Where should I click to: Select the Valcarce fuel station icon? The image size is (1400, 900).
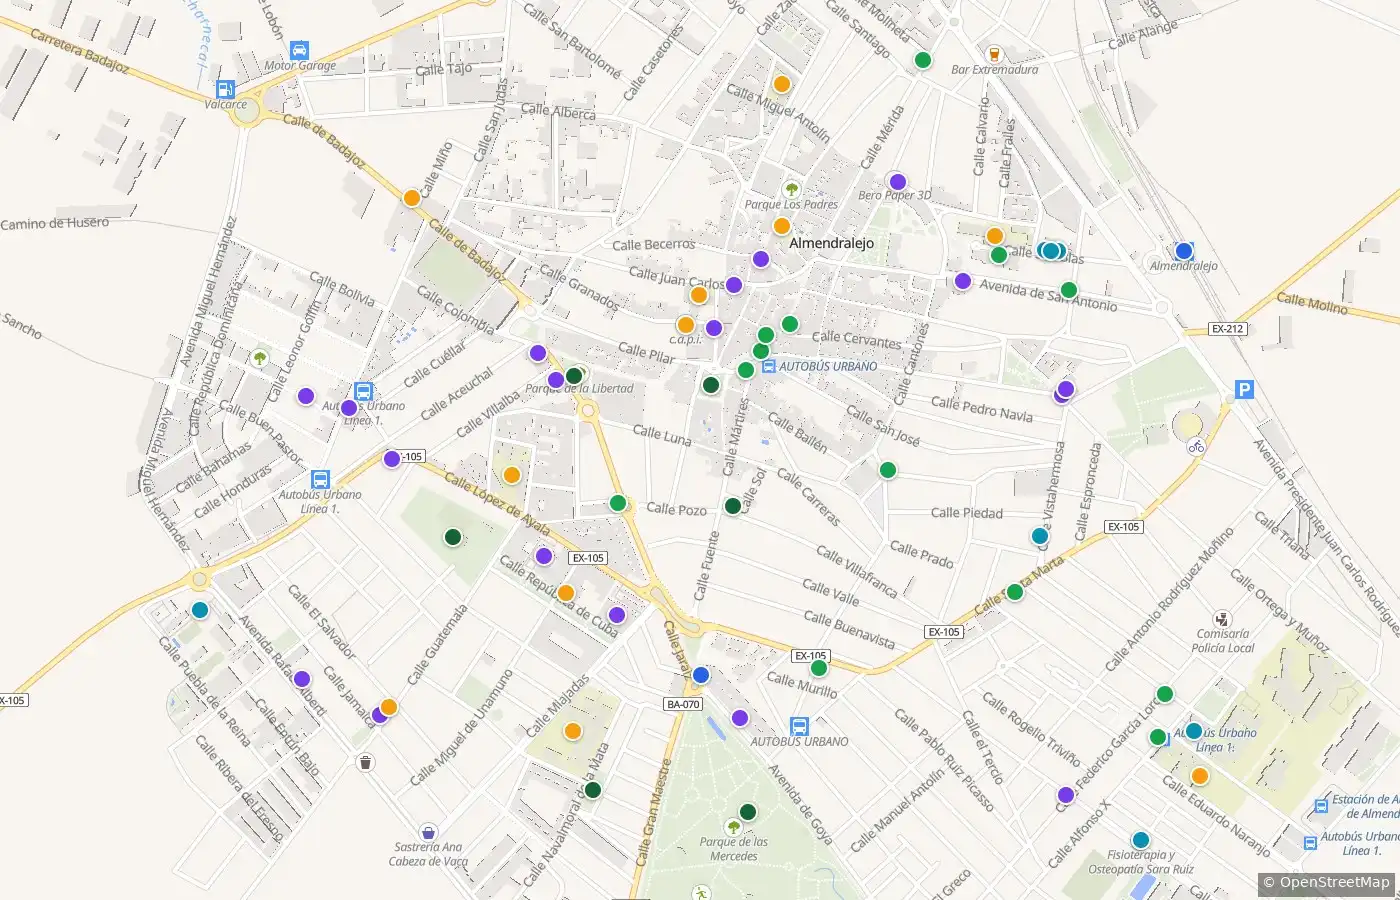click(225, 89)
